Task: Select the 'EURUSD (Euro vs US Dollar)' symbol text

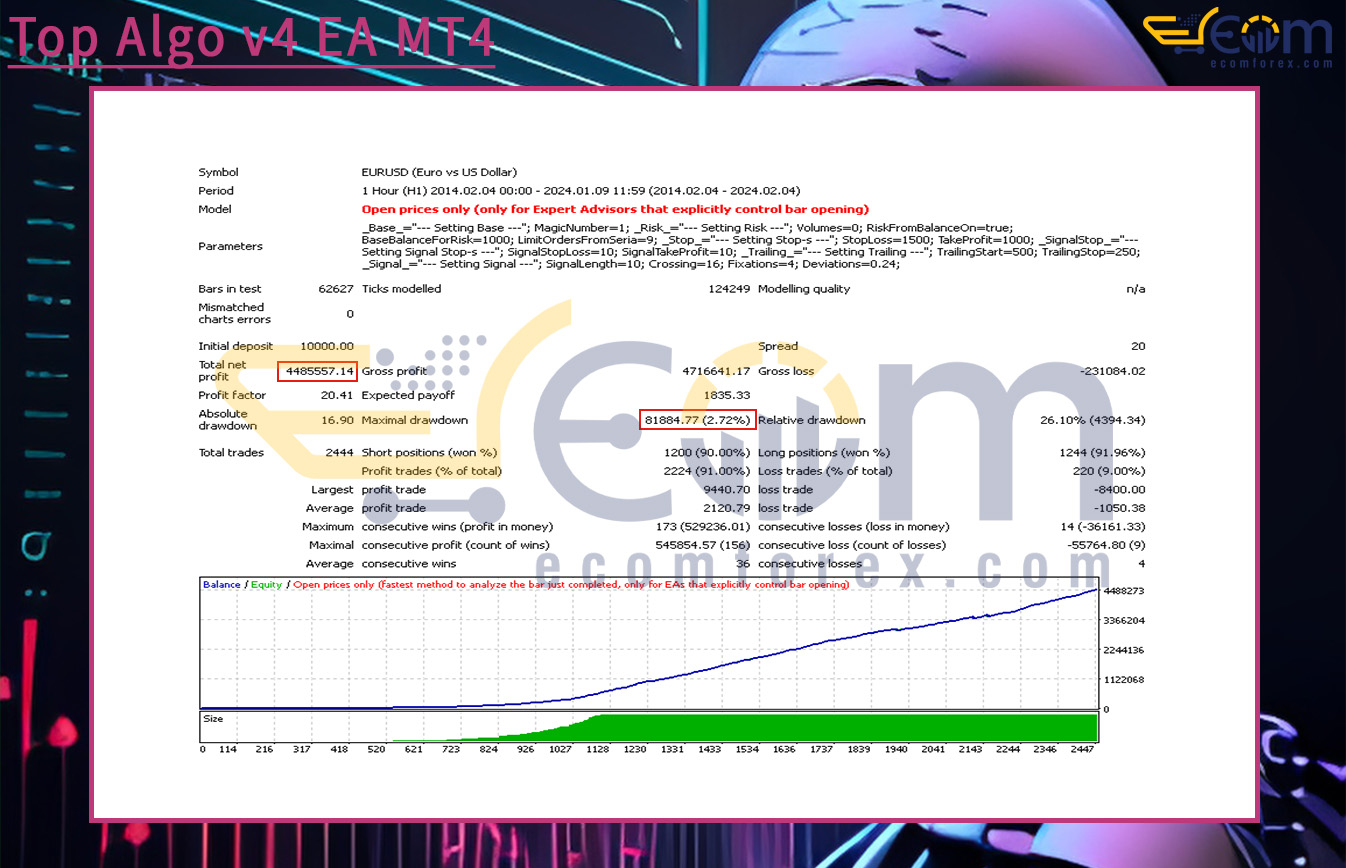Action: [439, 172]
